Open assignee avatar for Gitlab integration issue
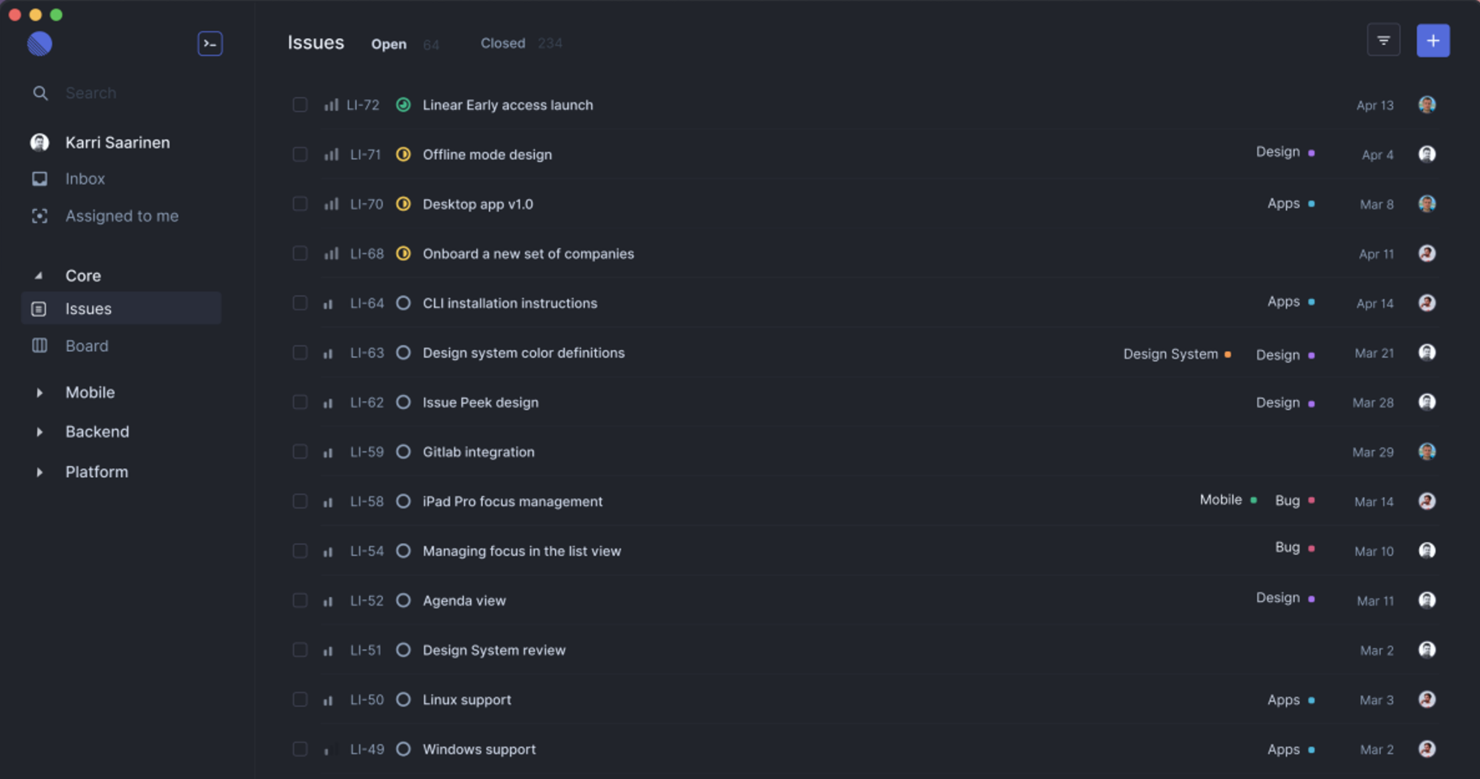 1427,451
